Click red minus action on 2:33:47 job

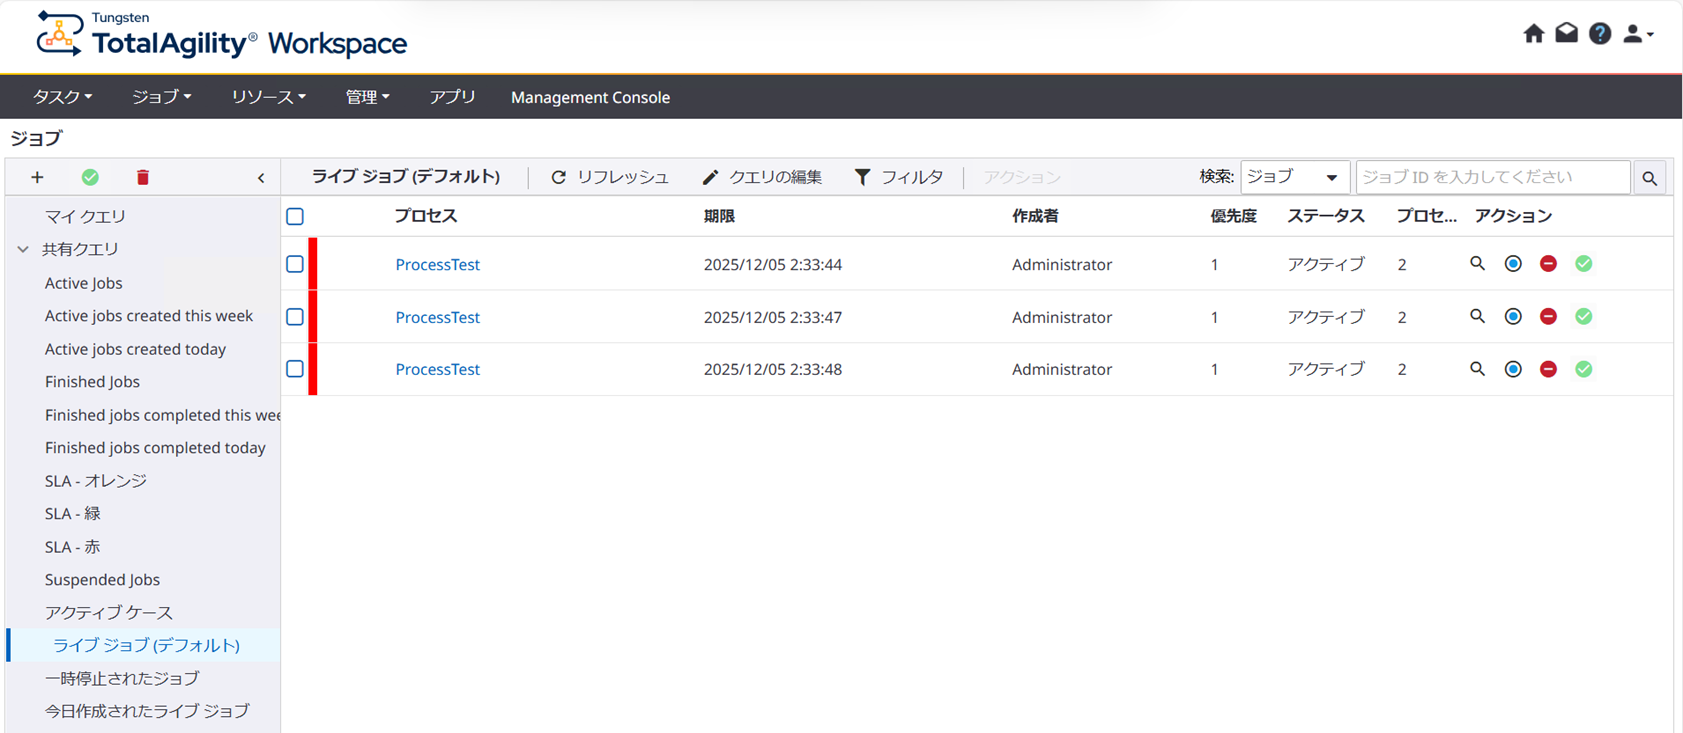click(x=1548, y=317)
